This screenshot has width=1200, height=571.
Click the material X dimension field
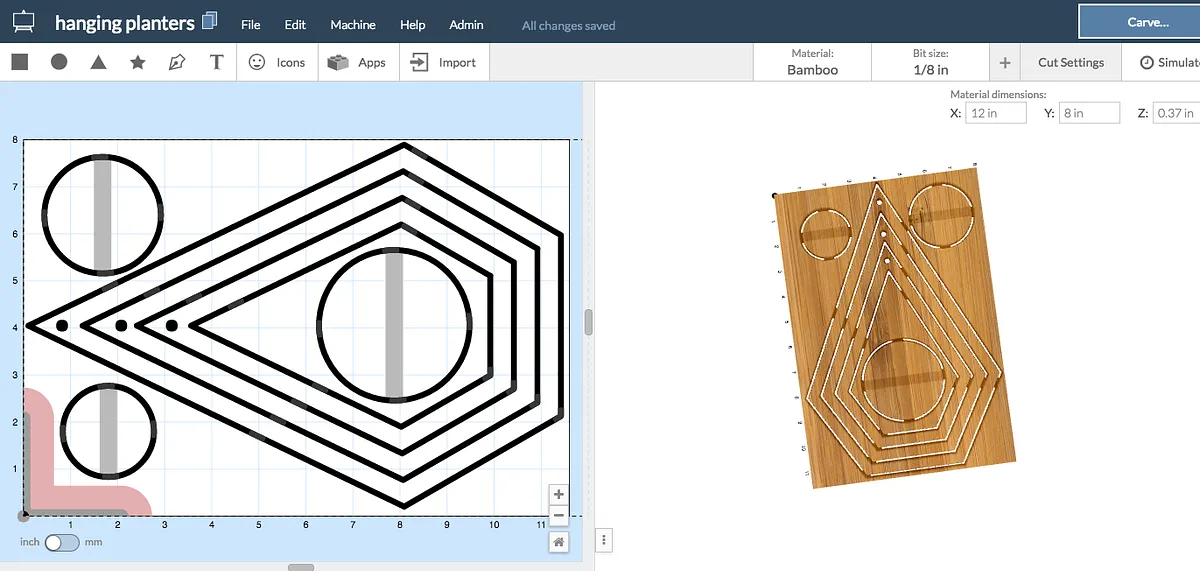point(996,113)
